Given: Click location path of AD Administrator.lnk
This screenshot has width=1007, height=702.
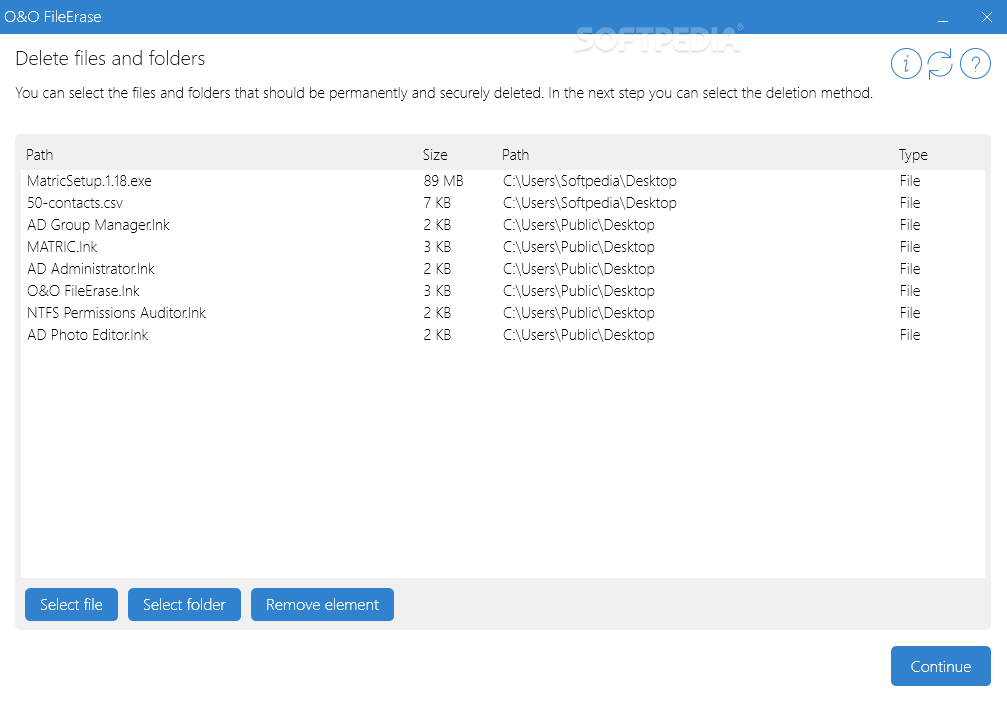Looking at the screenshot, I should (x=579, y=268).
